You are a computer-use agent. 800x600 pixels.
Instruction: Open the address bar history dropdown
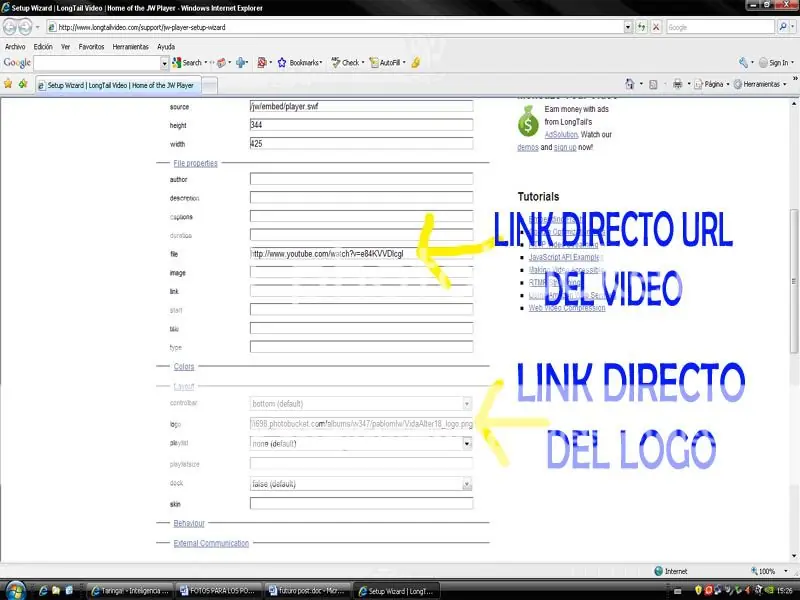[628, 27]
